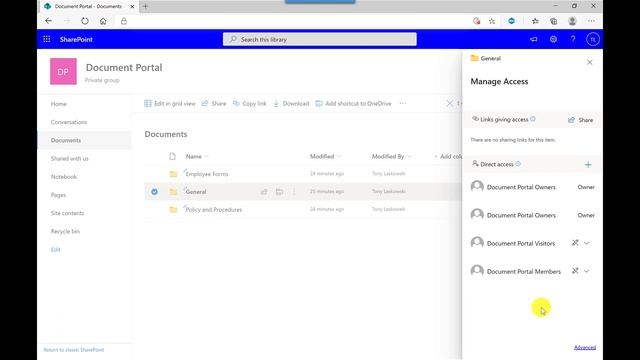Image resolution: width=640 pixels, height=360 pixels.
Task: Select Documents in site navigation
Action: [66, 140]
